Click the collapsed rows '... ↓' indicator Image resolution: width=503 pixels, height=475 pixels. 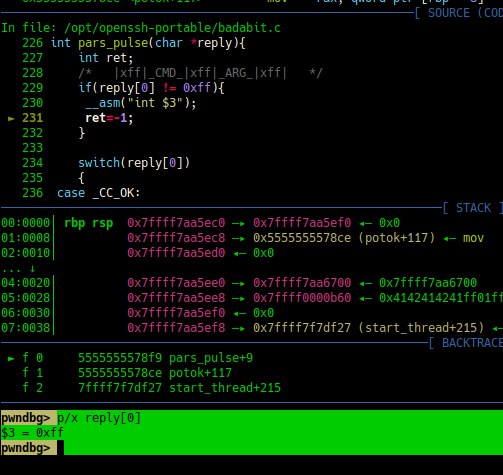(18, 268)
